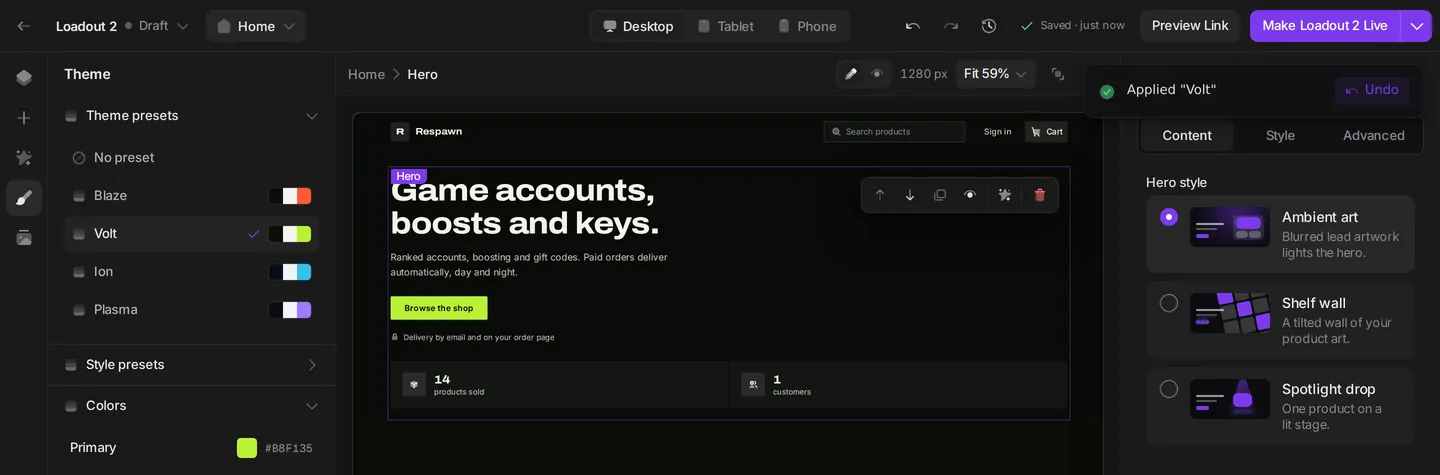The height and width of the screenshot is (475, 1440).
Task: Click Sign in link in the preview
Action: click(x=997, y=132)
